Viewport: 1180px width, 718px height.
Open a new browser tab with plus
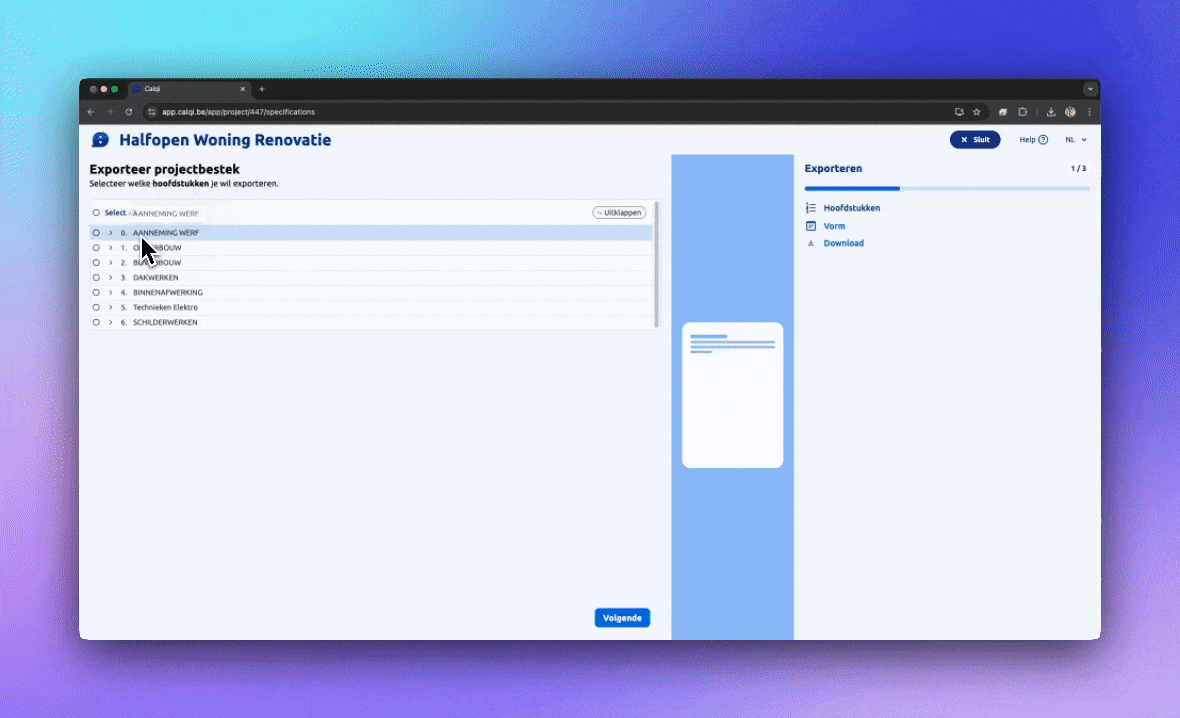(262, 89)
